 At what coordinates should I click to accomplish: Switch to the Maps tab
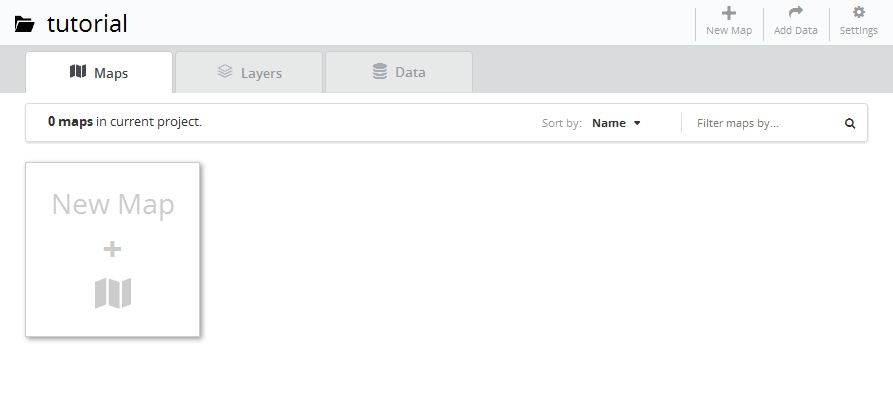pyautogui.click(x=99, y=72)
